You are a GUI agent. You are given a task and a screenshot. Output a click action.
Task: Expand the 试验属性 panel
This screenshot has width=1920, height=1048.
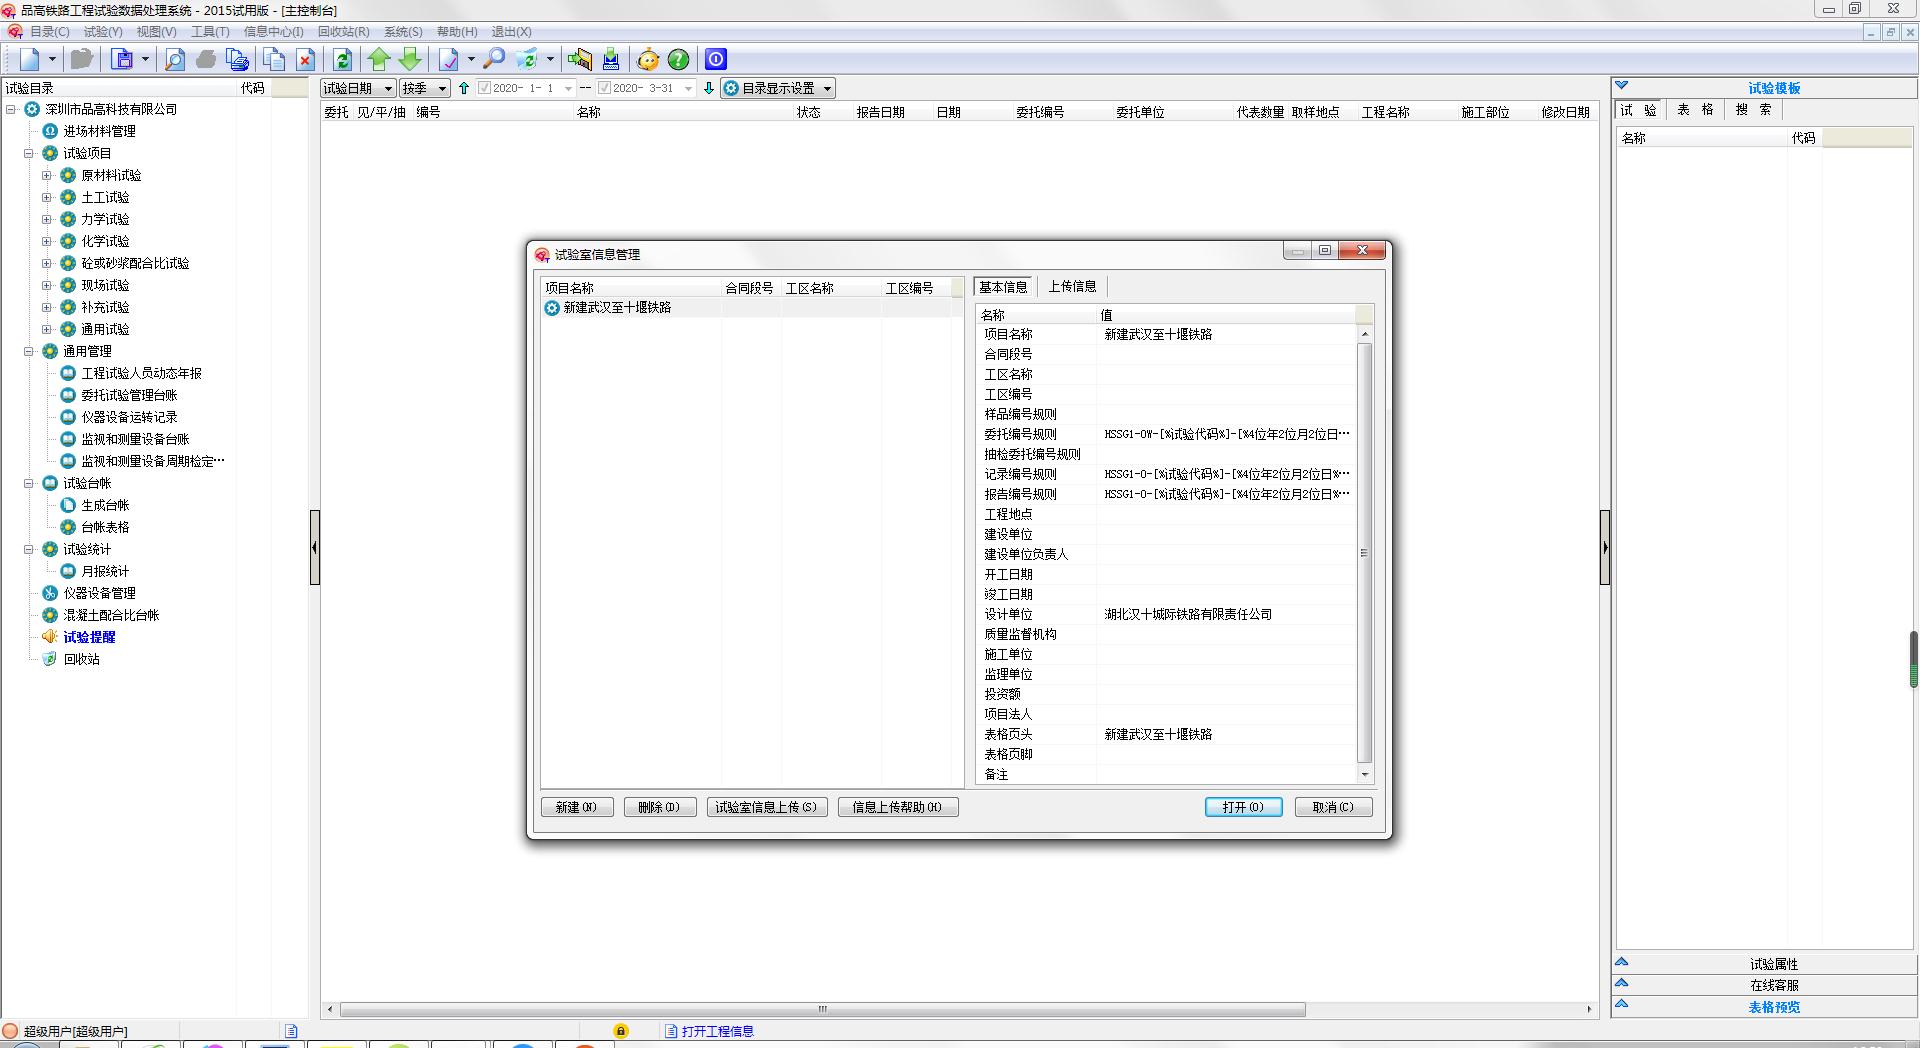1764,964
